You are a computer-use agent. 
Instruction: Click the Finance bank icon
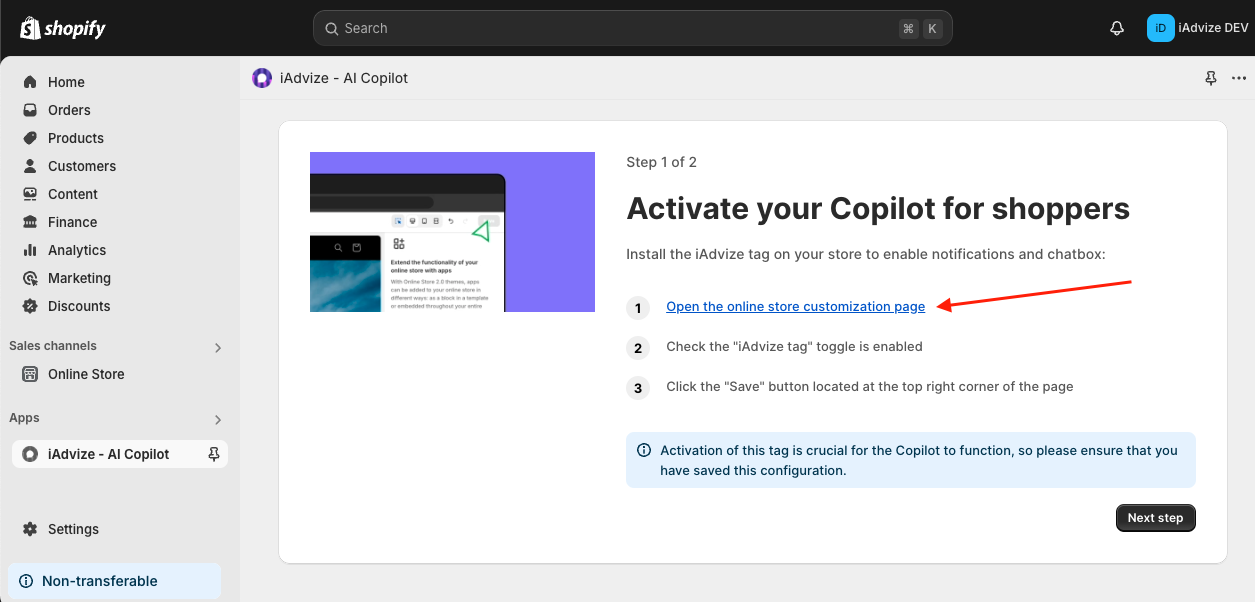coord(30,222)
